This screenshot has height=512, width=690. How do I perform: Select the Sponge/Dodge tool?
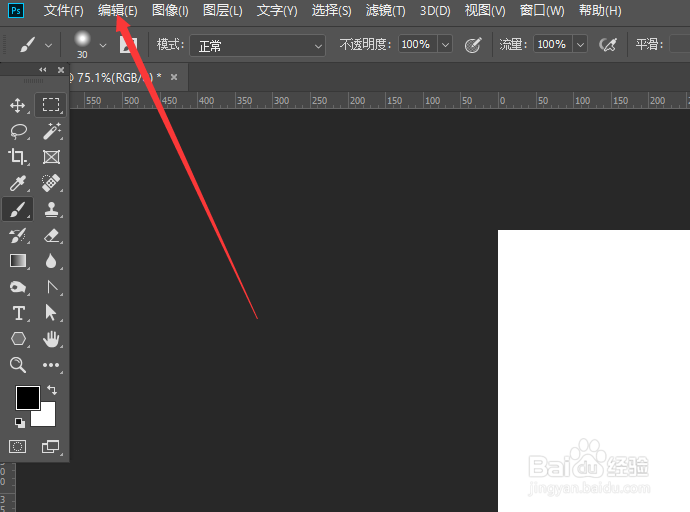(x=18, y=287)
